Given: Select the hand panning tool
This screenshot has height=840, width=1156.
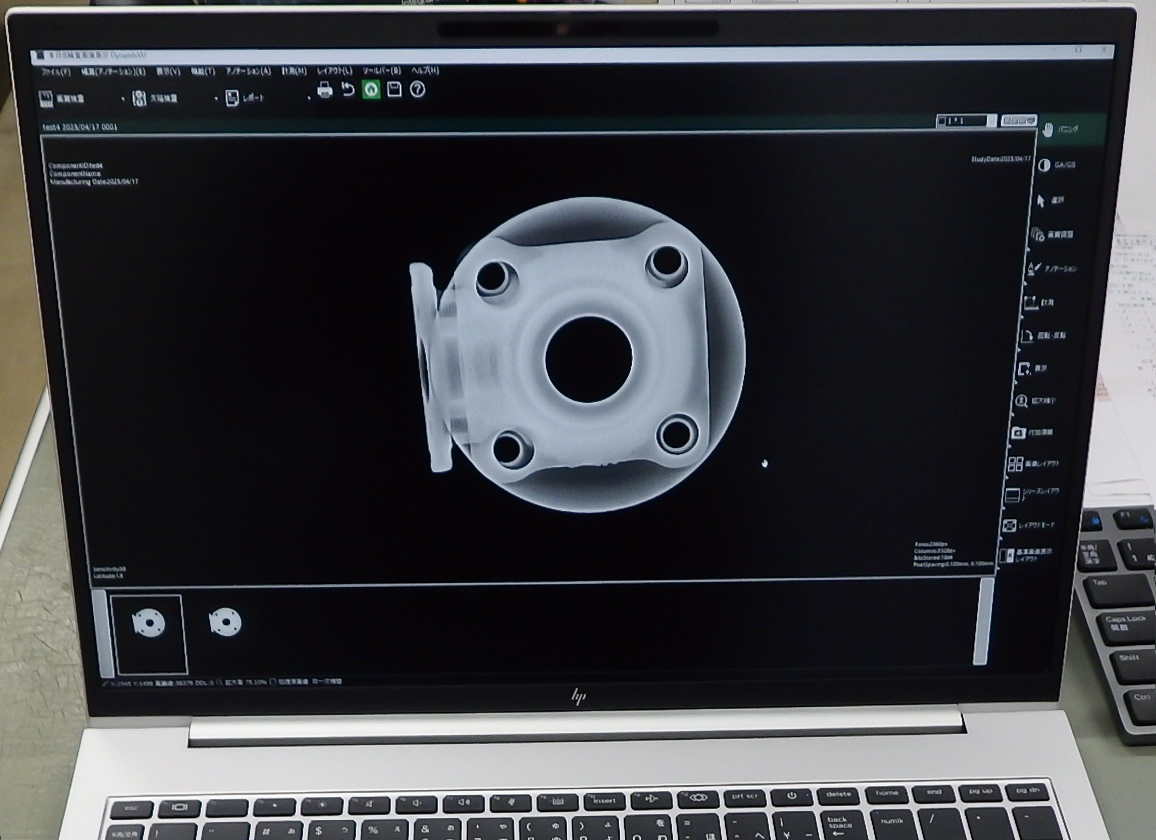Looking at the screenshot, I should click(x=1048, y=129).
